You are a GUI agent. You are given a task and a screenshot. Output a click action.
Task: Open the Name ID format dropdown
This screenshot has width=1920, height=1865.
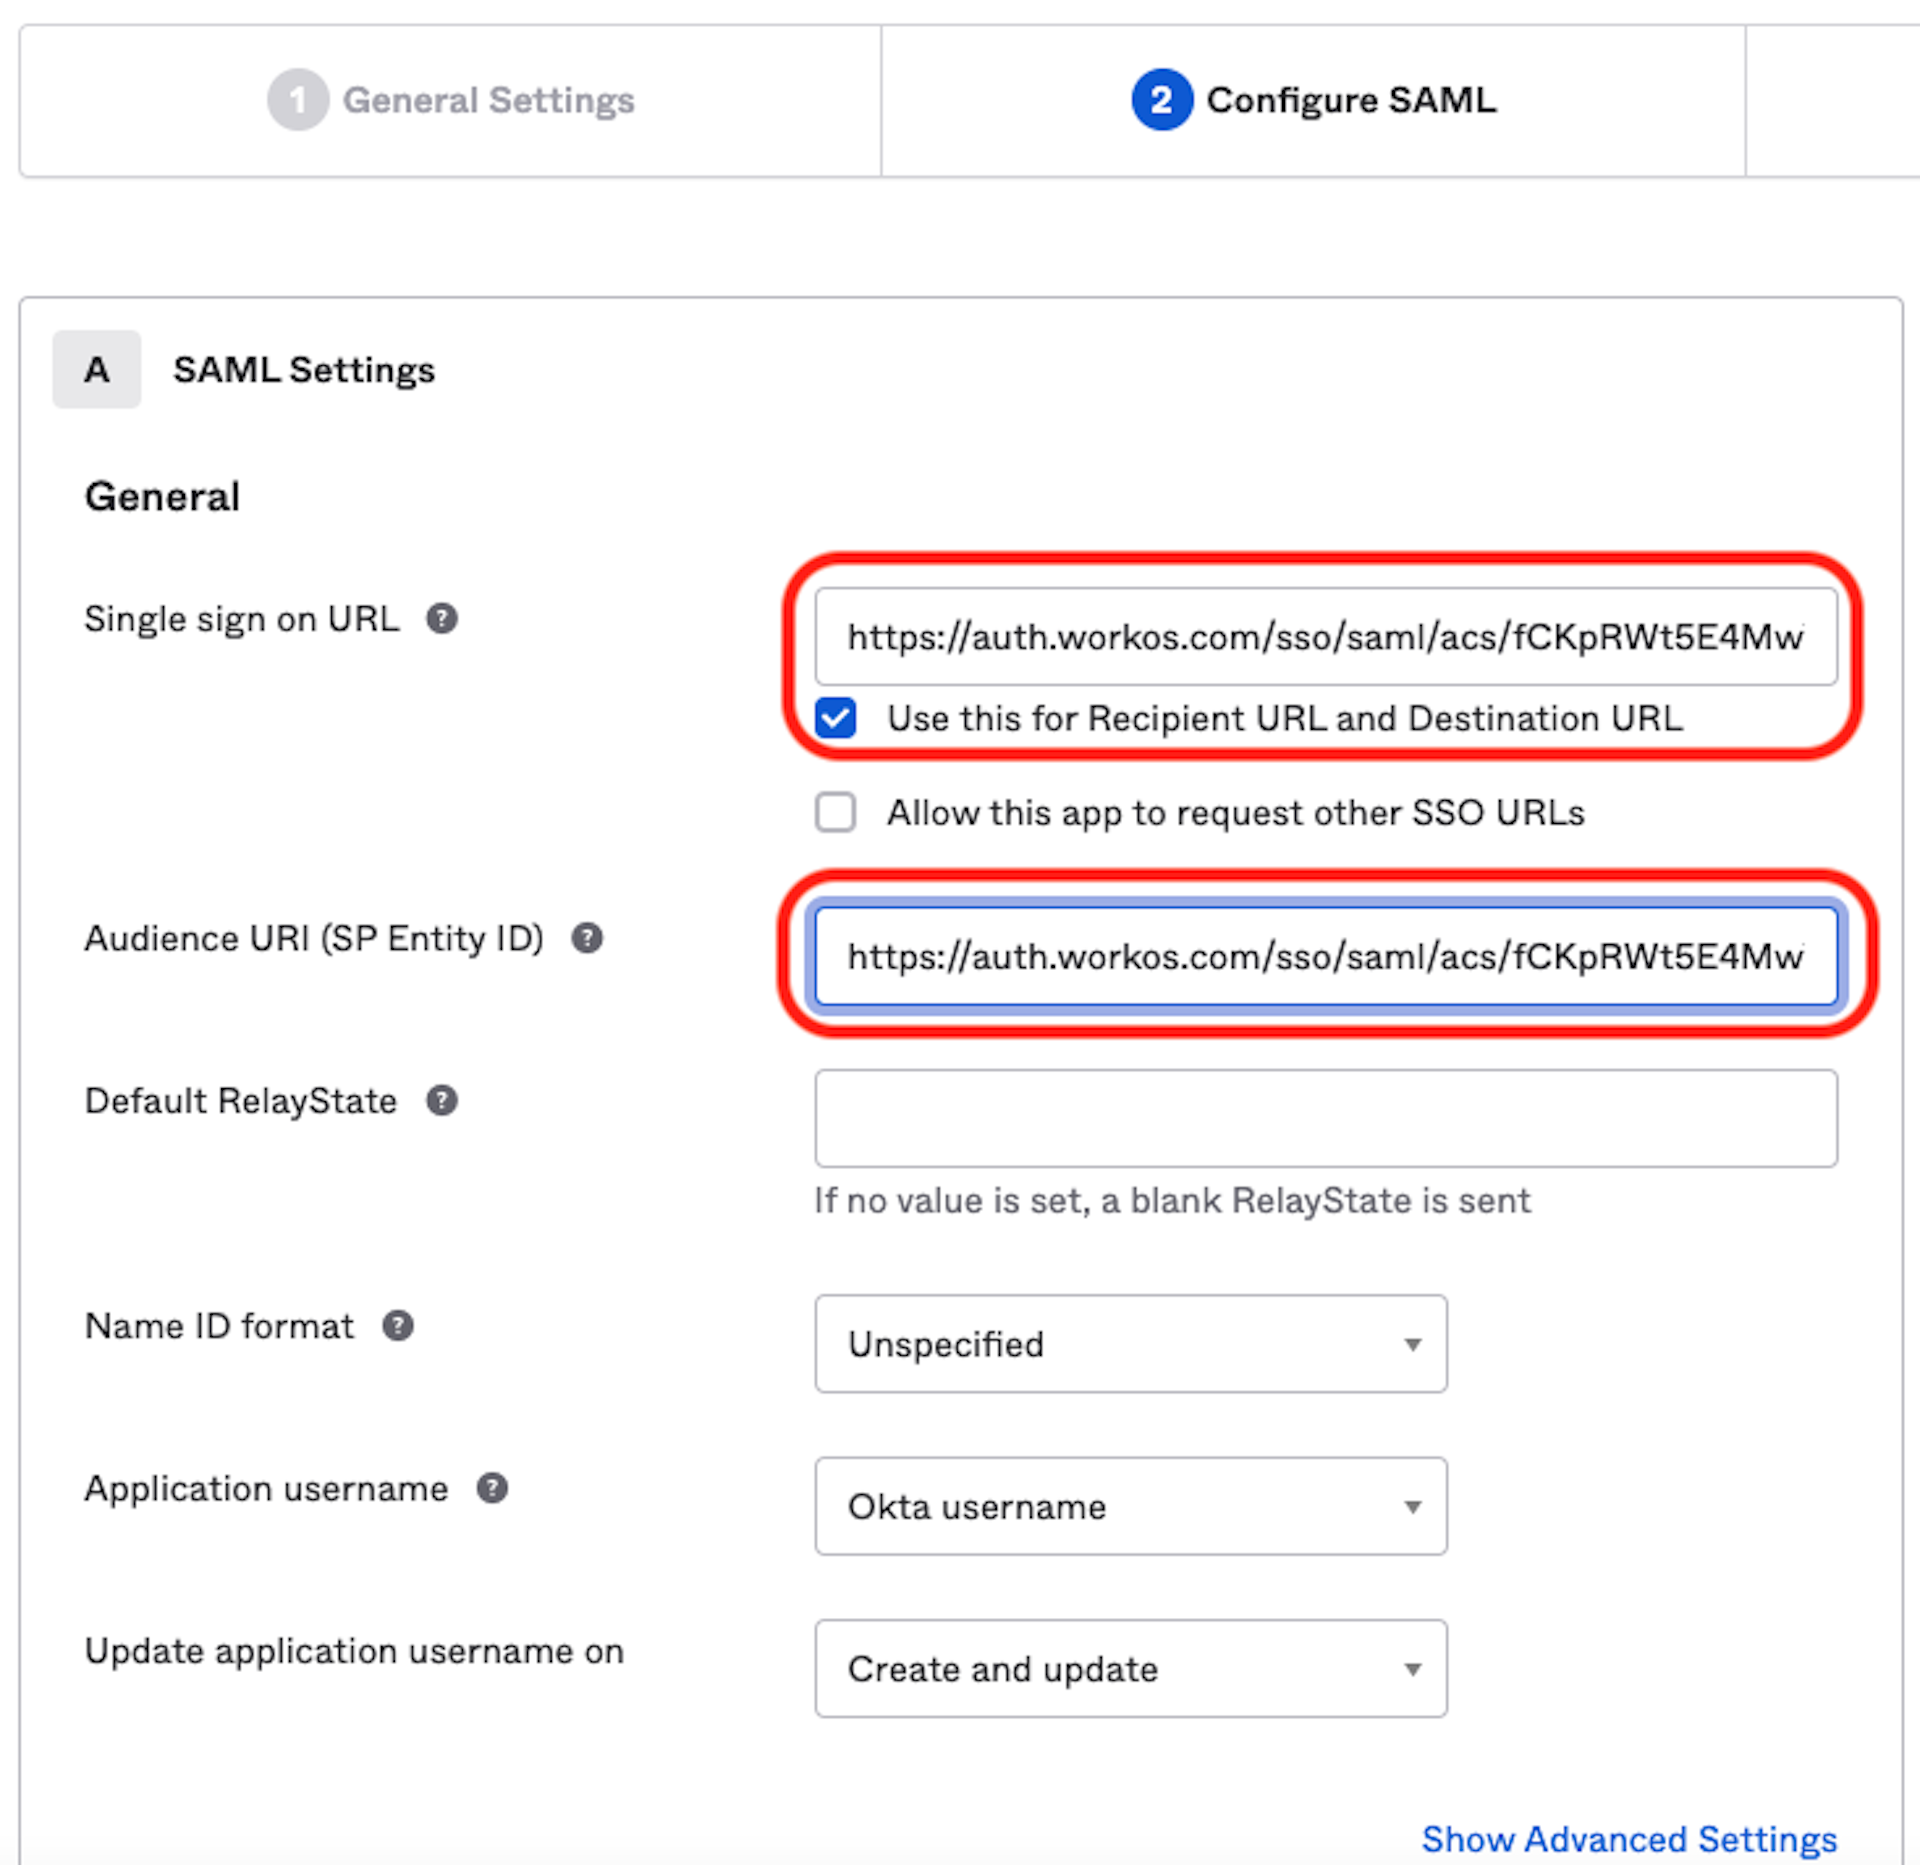coord(1130,1344)
